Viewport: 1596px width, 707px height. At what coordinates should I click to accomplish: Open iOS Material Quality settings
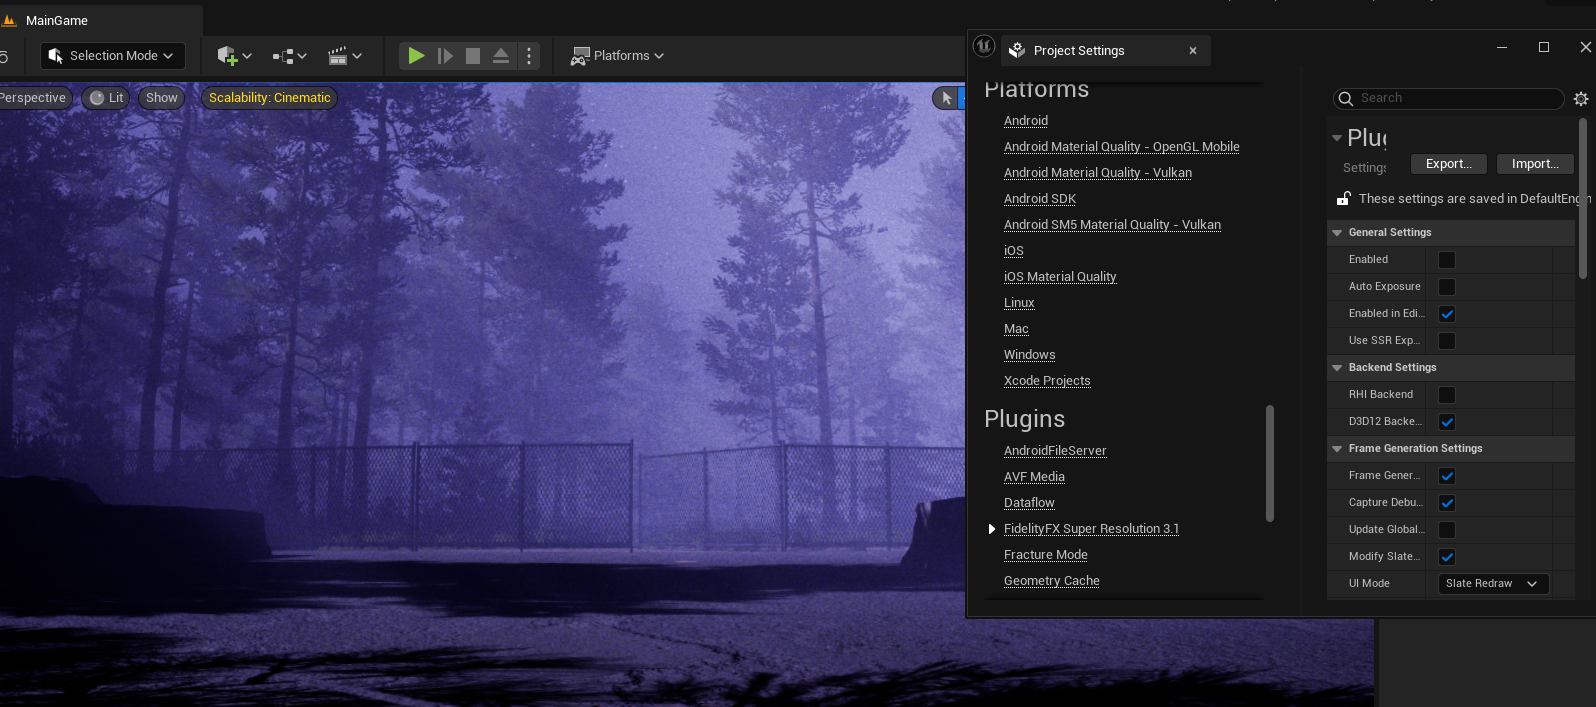(x=1060, y=277)
